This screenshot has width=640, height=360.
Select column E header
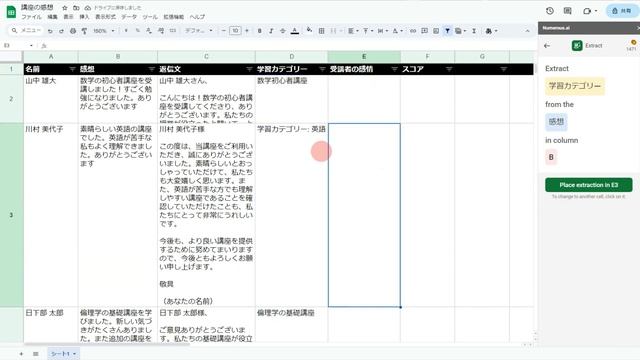pyautogui.click(x=364, y=57)
